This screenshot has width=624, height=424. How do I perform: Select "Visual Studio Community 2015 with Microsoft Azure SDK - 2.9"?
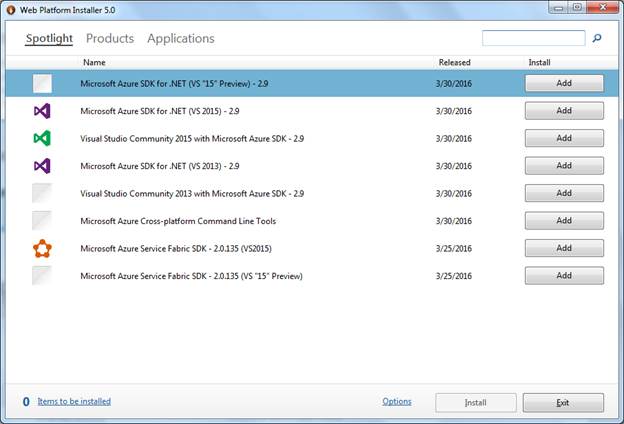(x=192, y=139)
